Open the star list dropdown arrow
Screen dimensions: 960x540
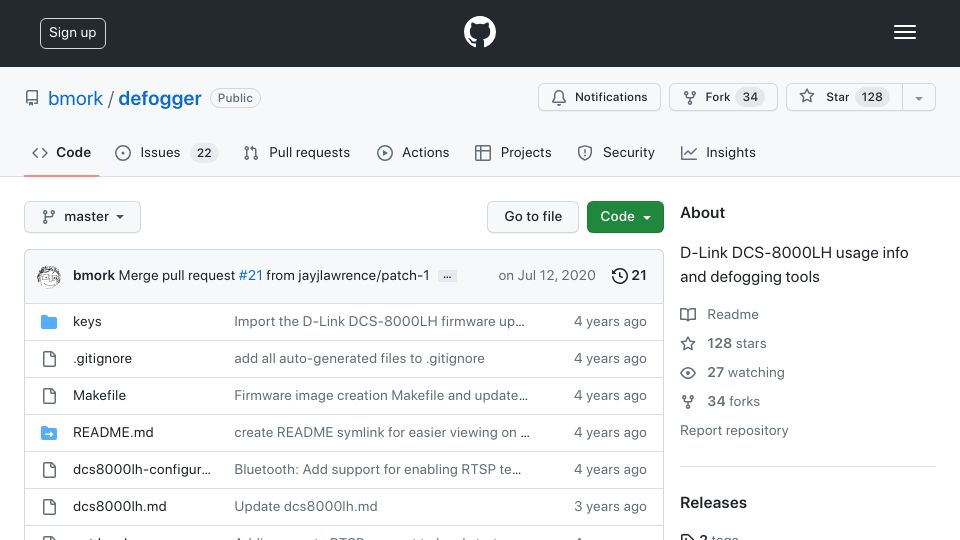click(x=918, y=97)
